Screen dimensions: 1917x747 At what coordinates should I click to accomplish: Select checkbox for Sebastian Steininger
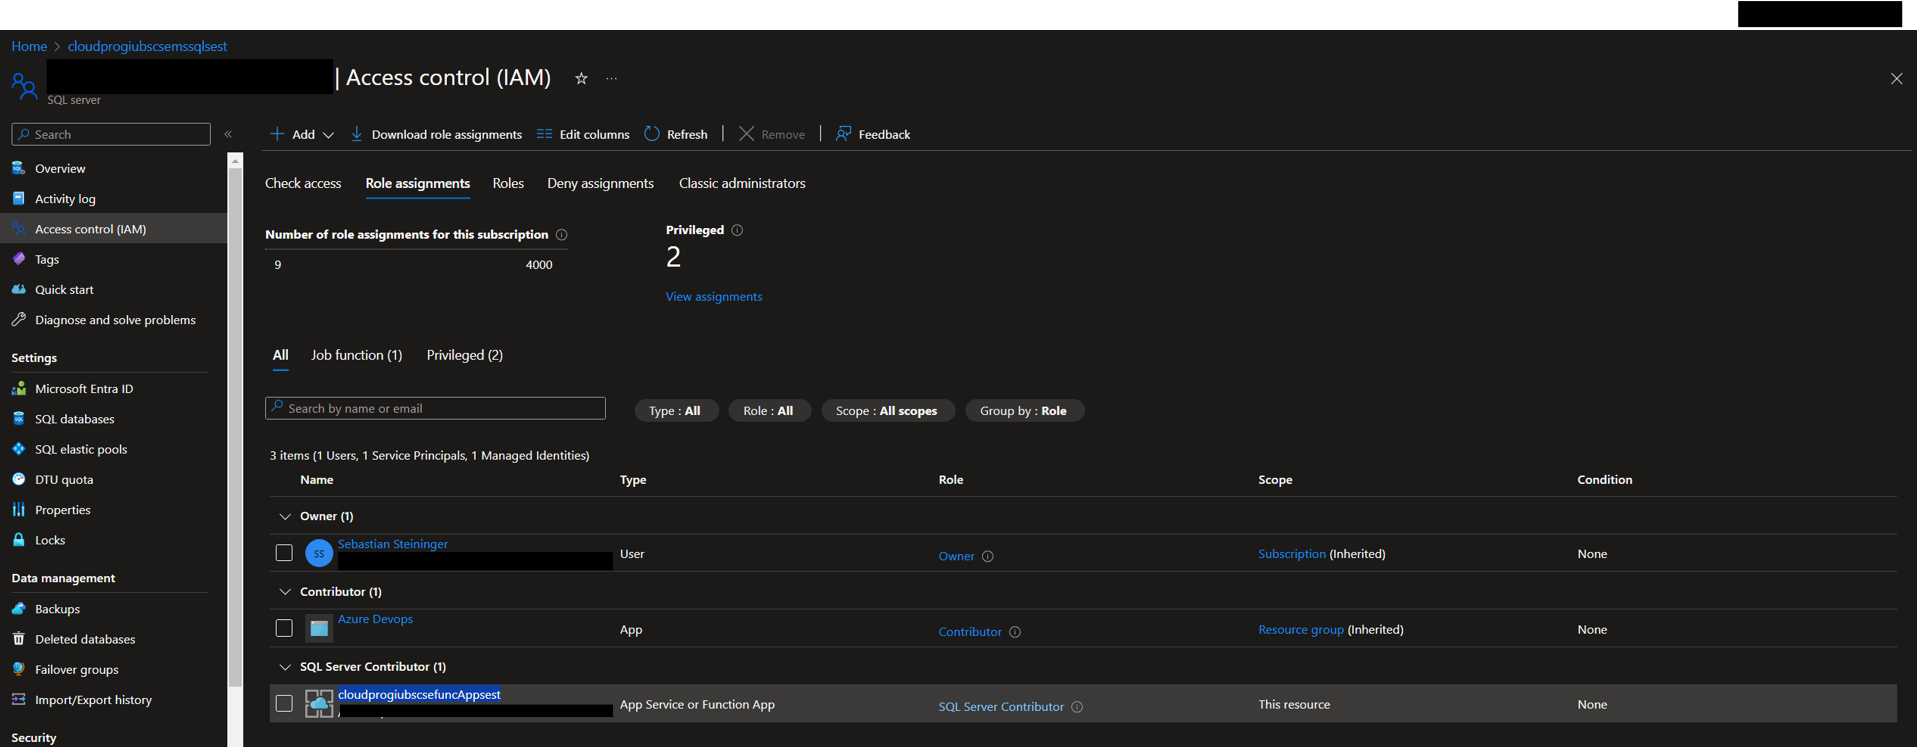point(284,553)
